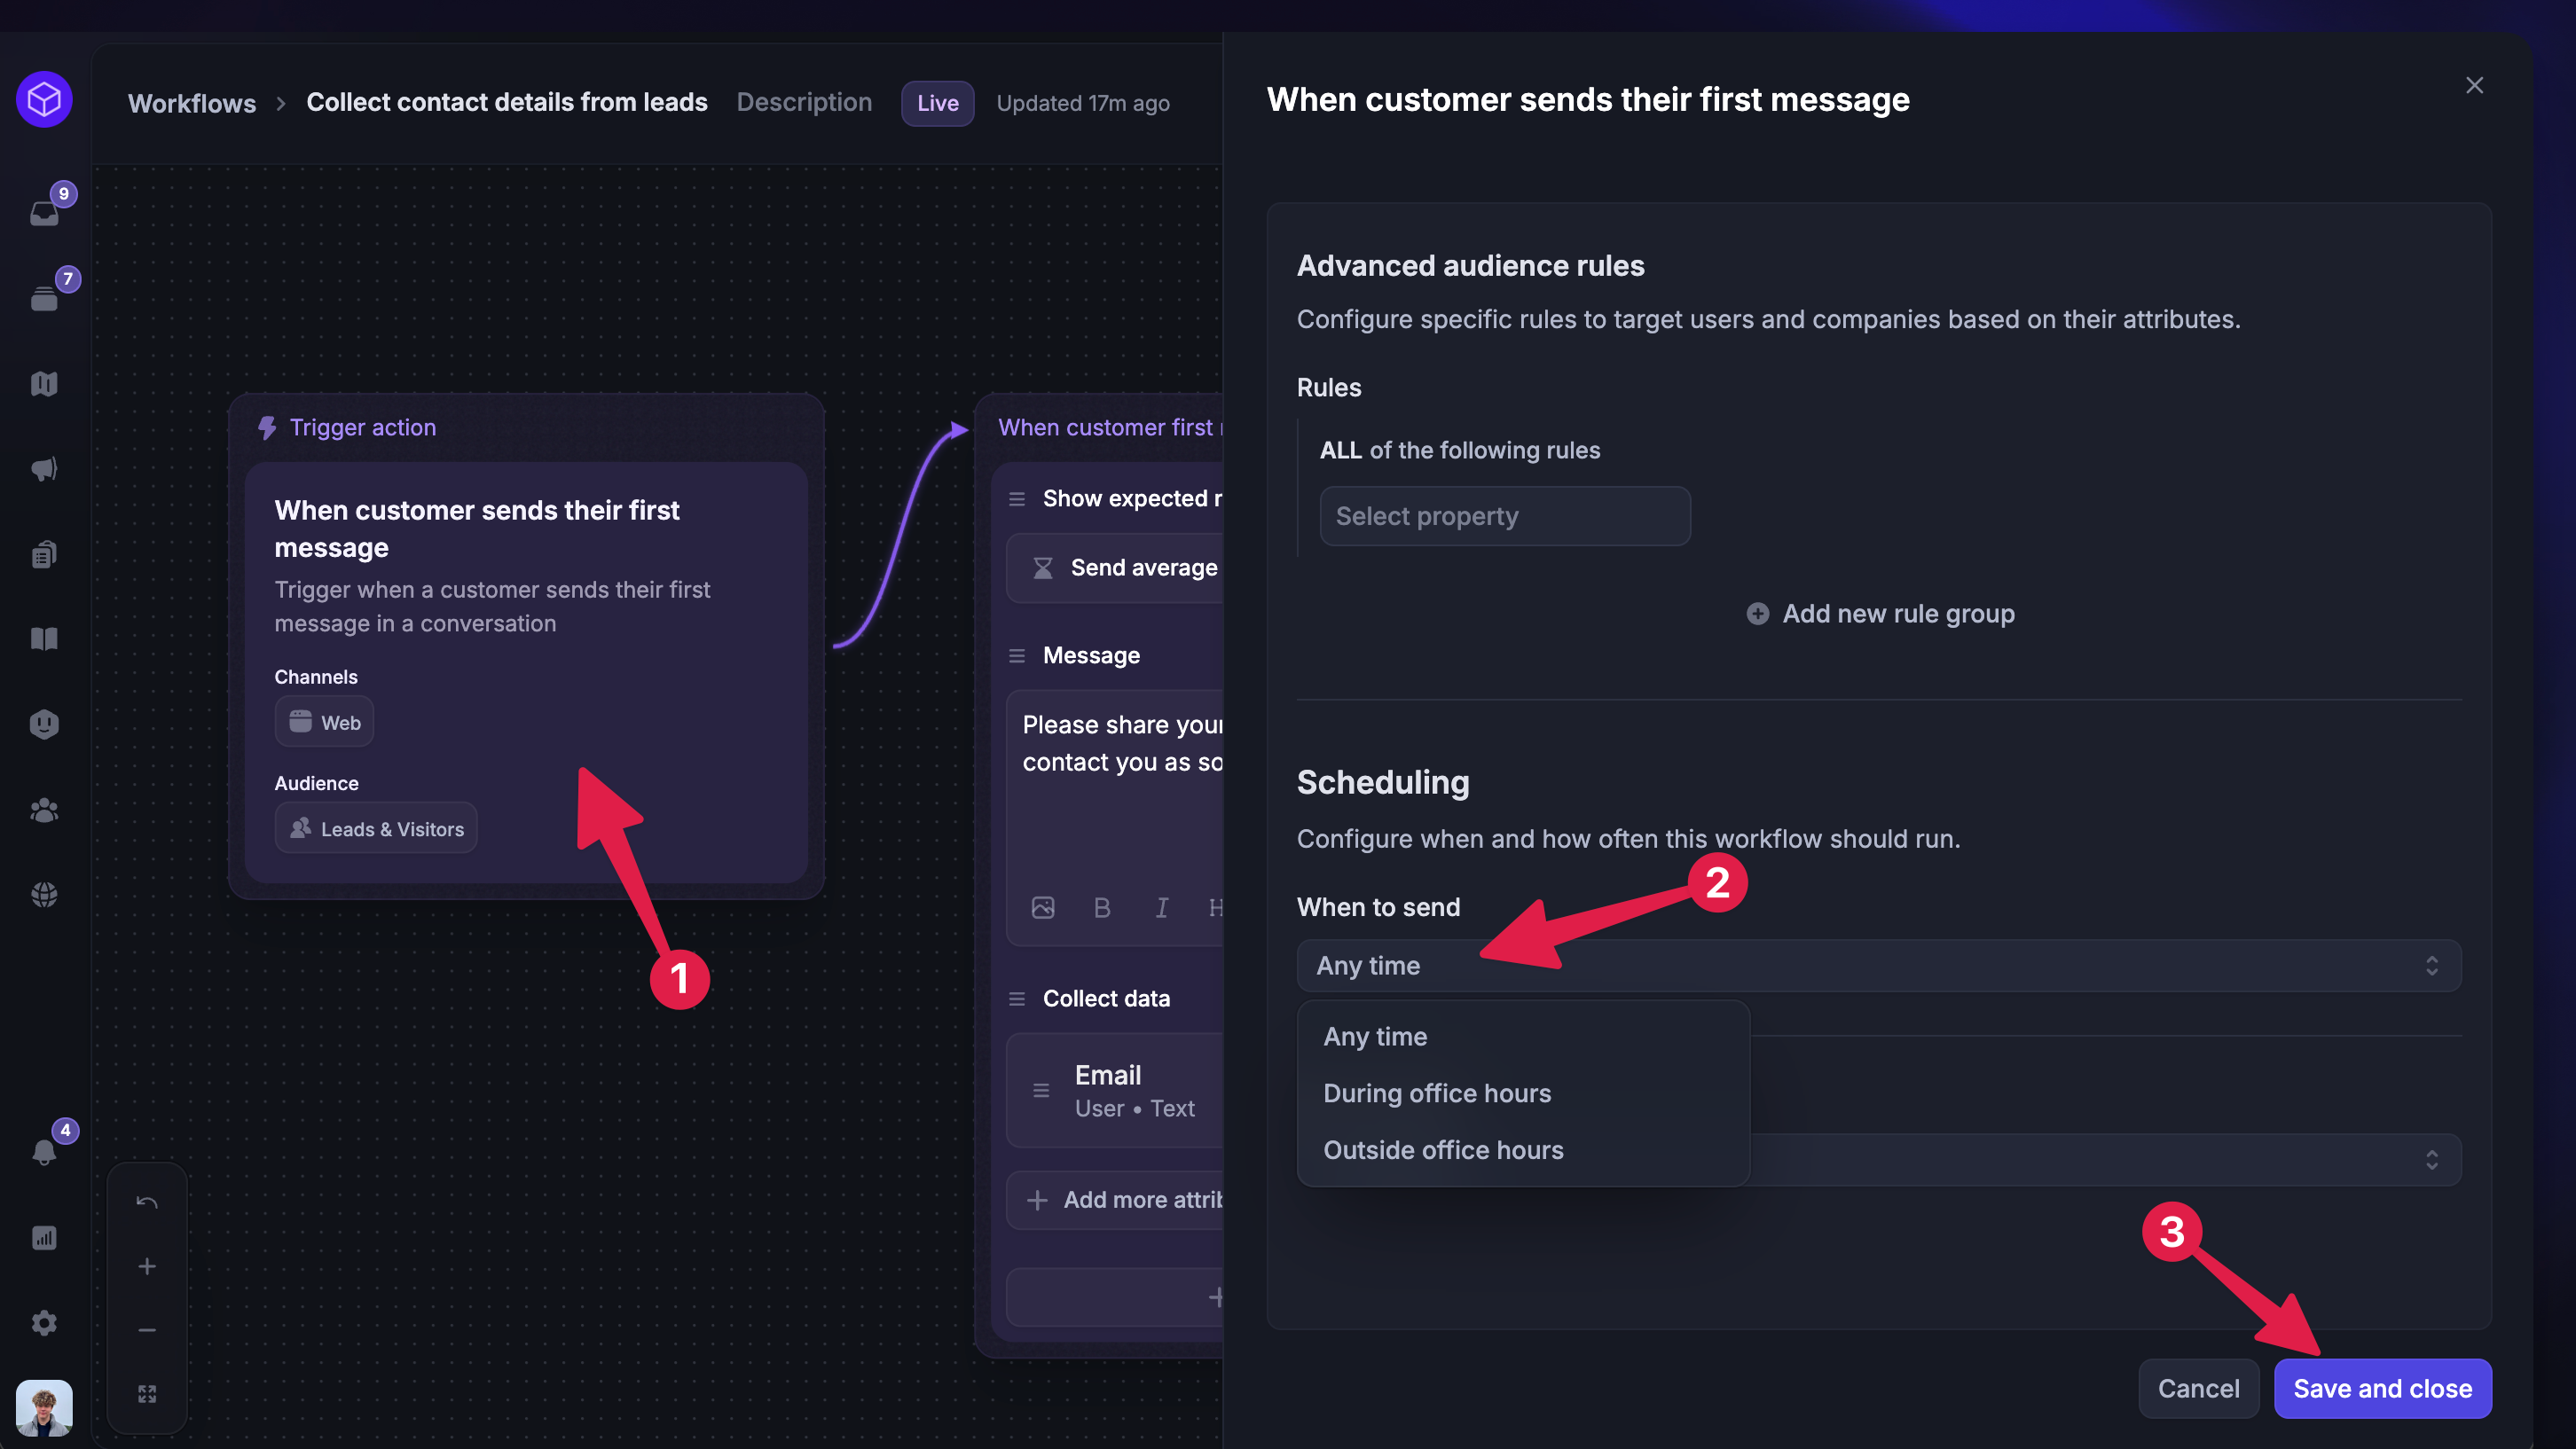Insert image in message editor
The height and width of the screenshot is (1449, 2576).
point(1043,907)
